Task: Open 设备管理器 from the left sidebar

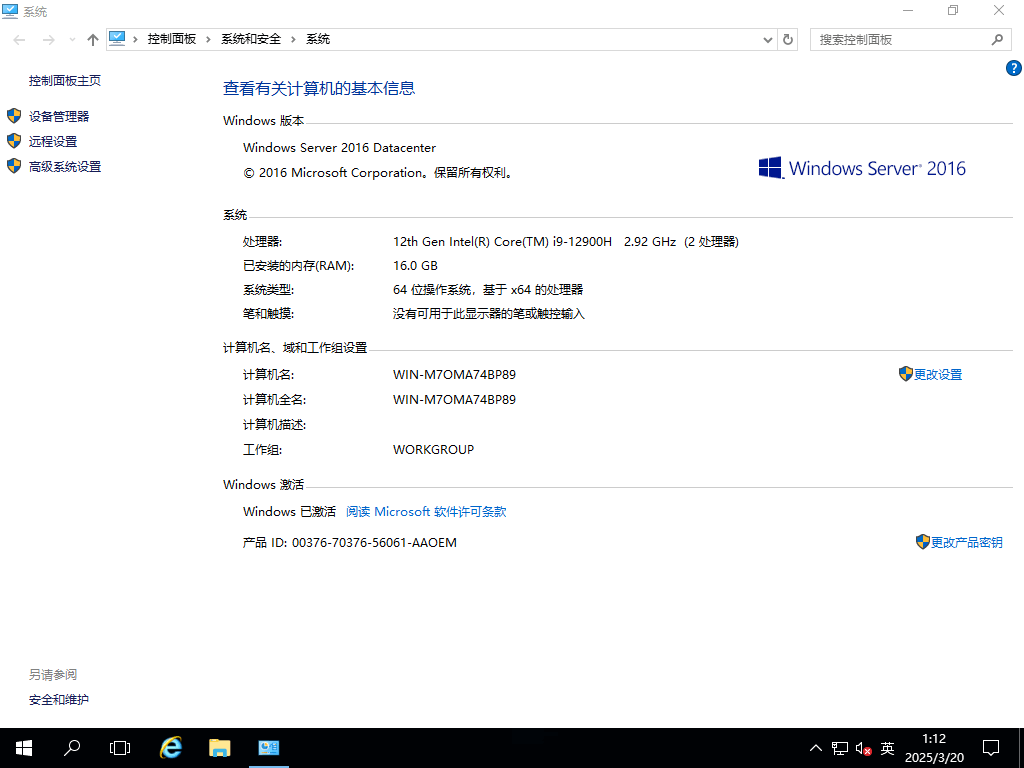Action: click(59, 116)
